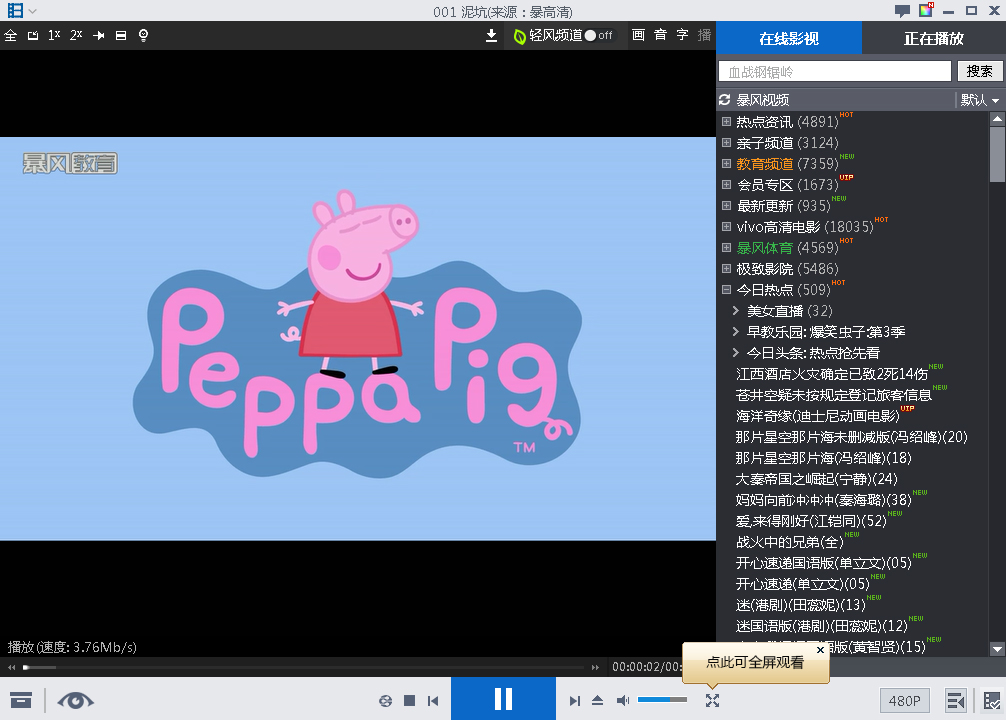The image size is (1006, 720).
Task: Select the 在线影视 tab
Action: (789, 38)
